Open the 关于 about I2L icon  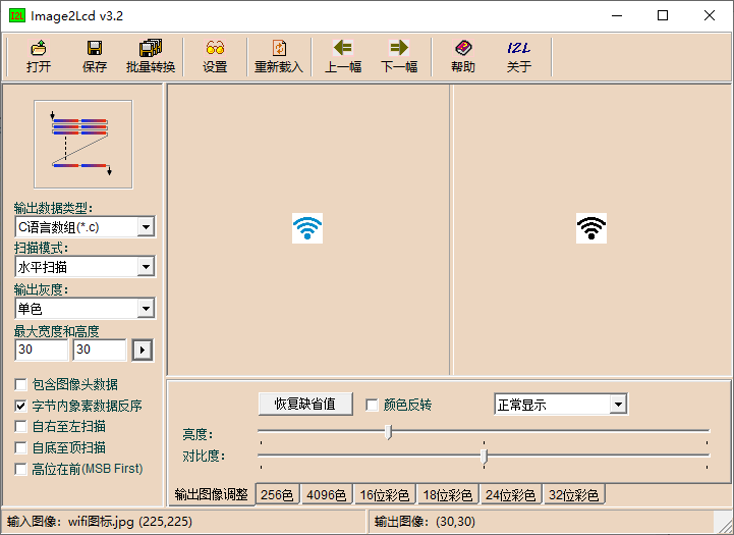click(x=519, y=57)
